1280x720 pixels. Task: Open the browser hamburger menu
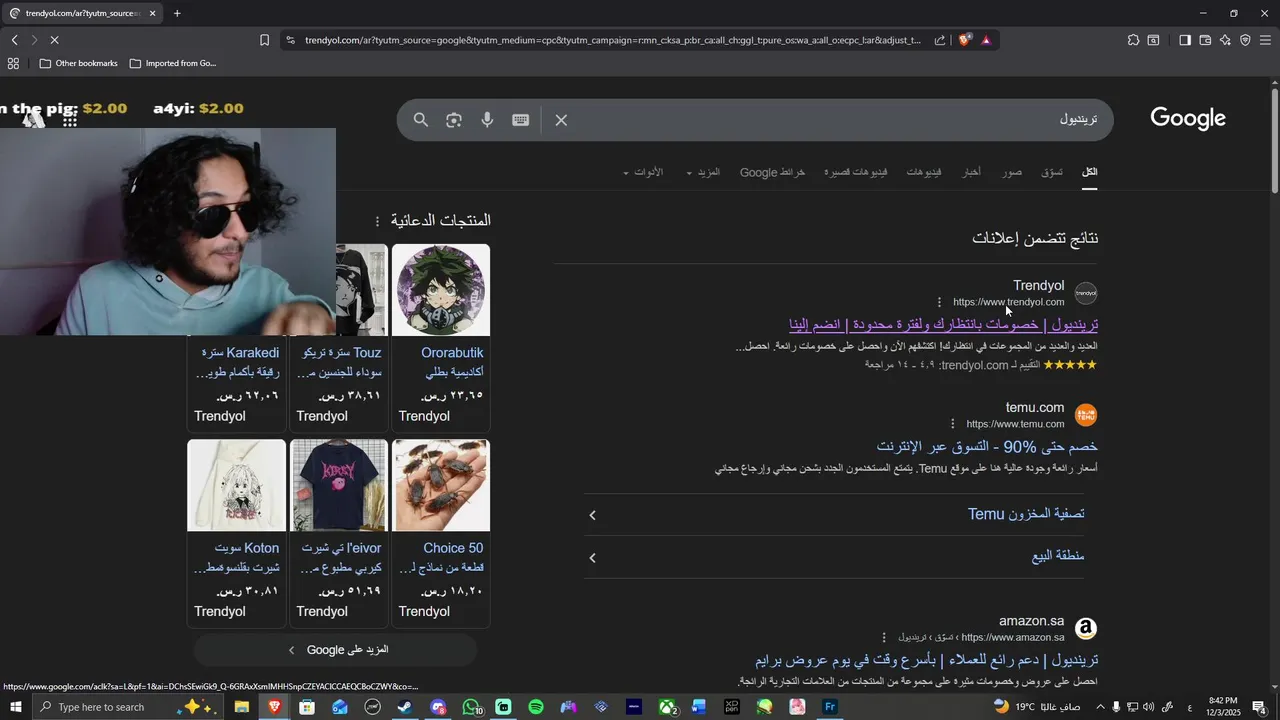1265,40
